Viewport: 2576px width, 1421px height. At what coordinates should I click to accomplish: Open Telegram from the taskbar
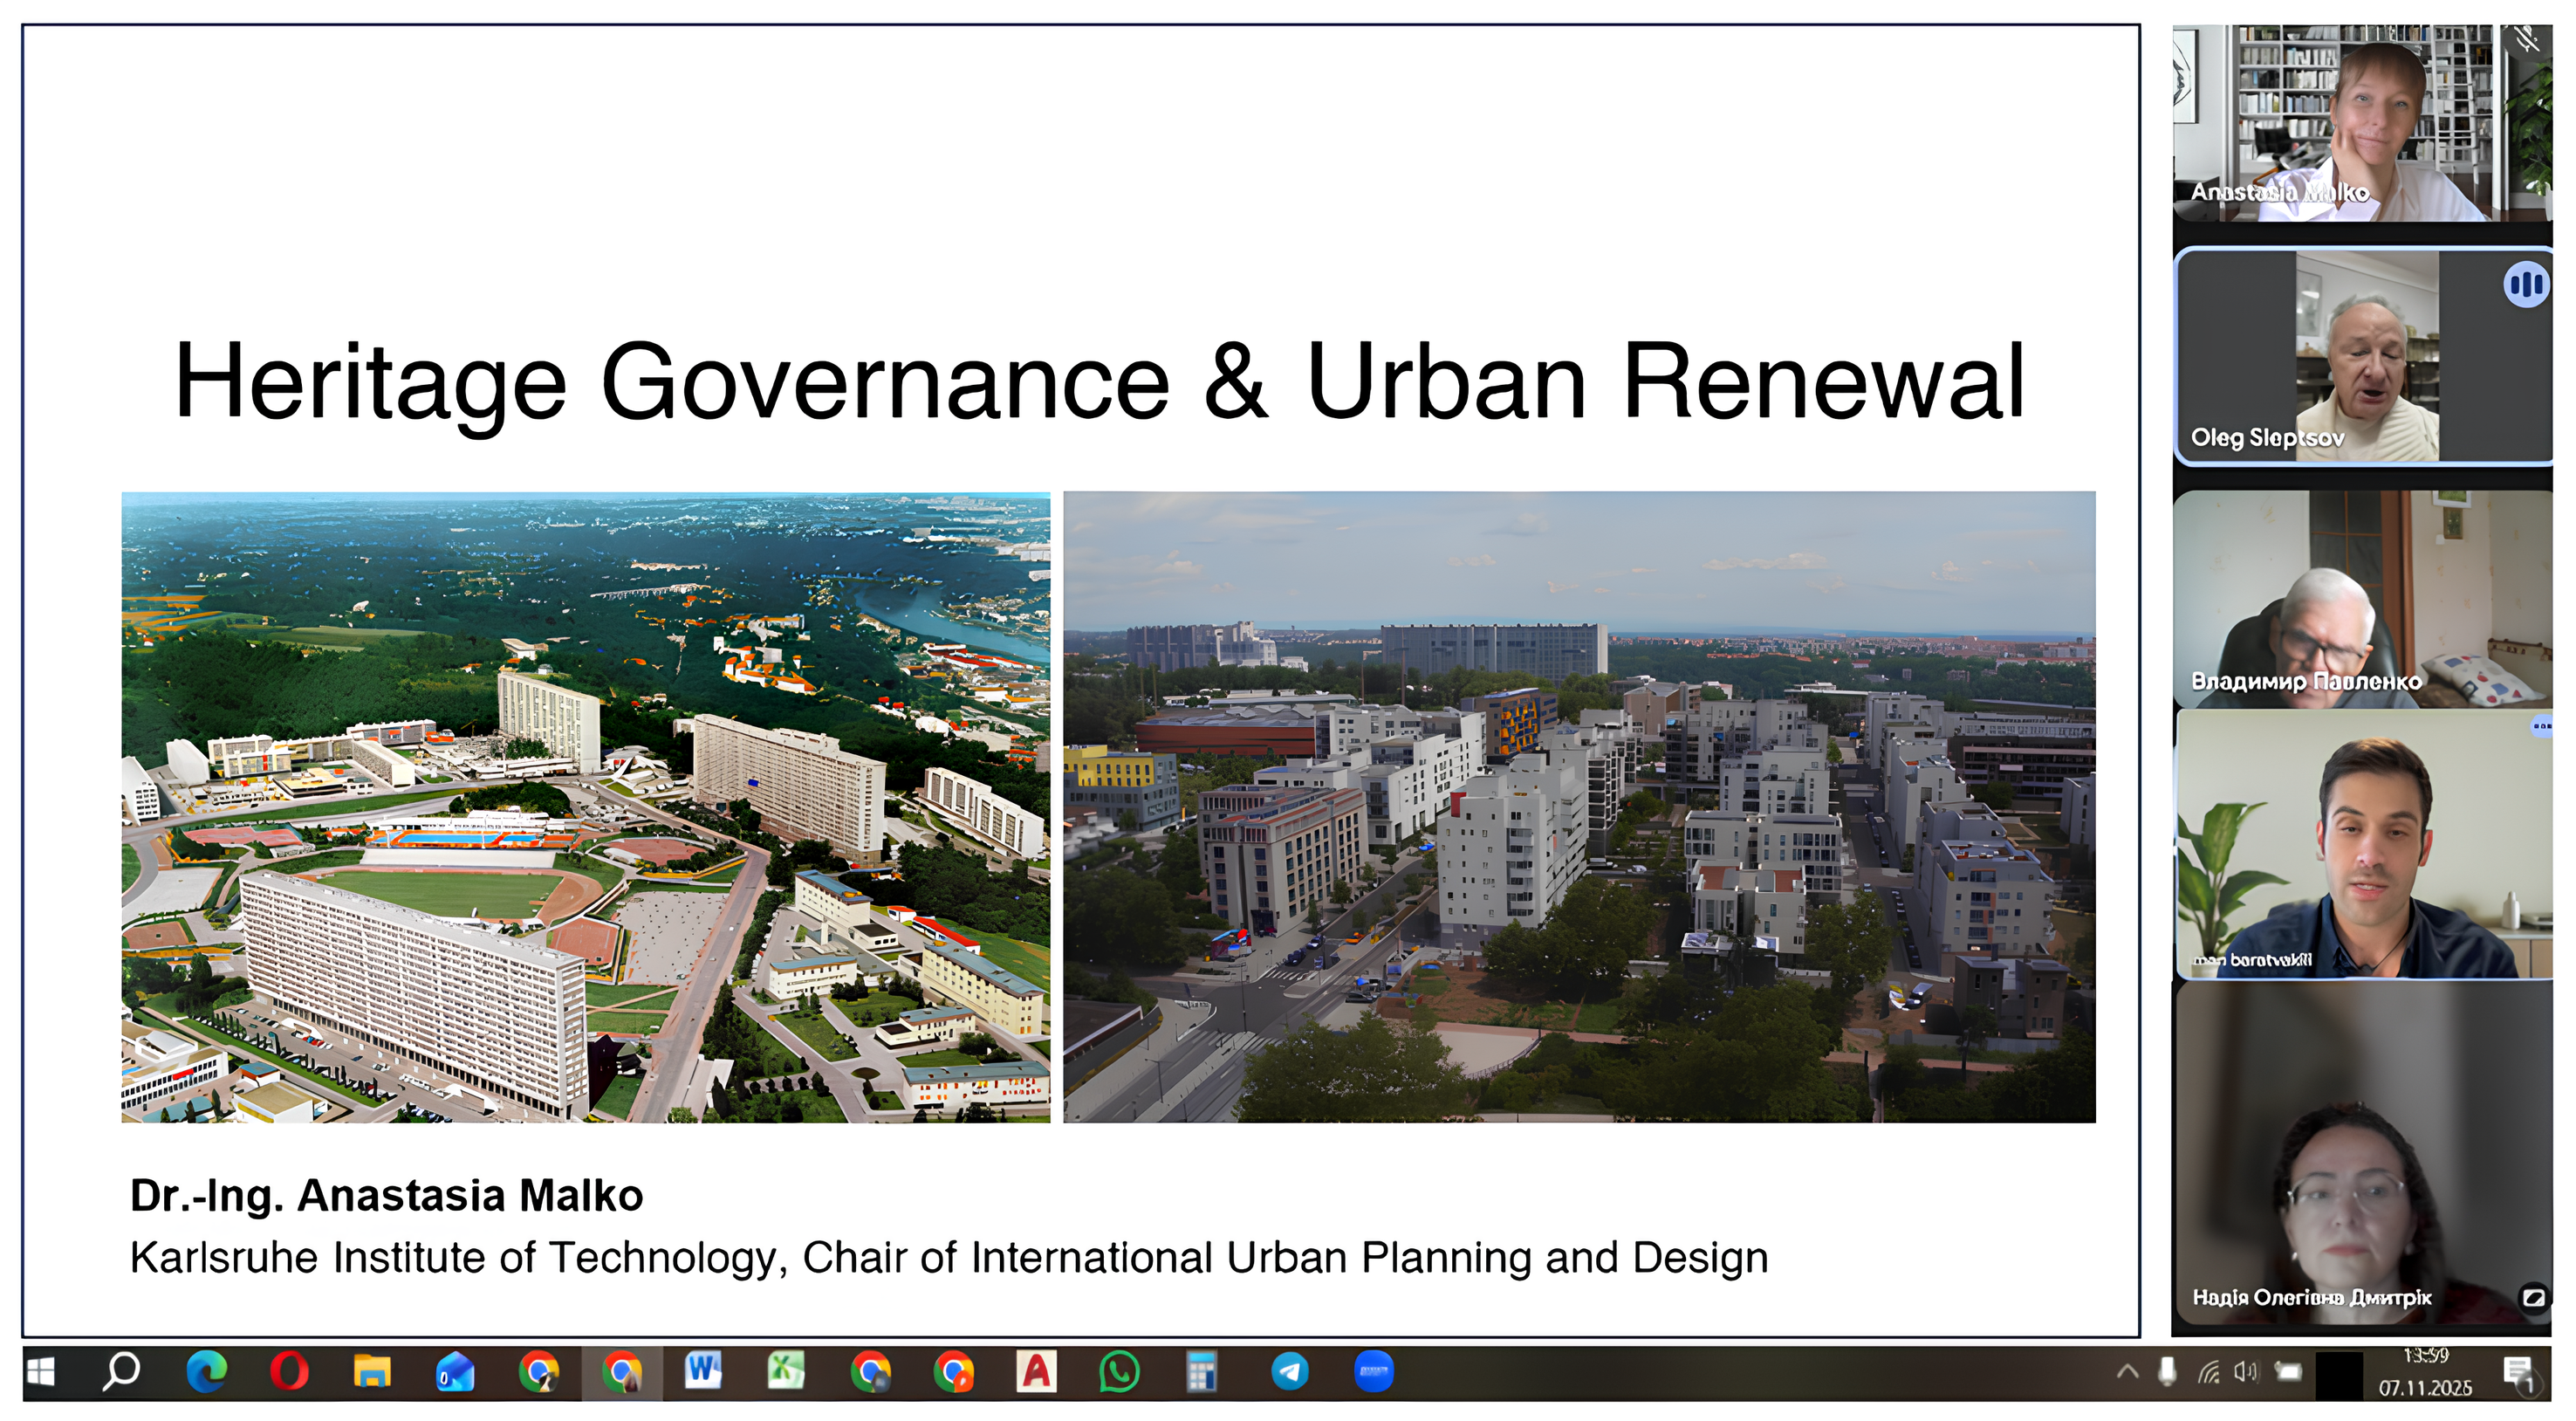pyautogui.click(x=1290, y=1371)
